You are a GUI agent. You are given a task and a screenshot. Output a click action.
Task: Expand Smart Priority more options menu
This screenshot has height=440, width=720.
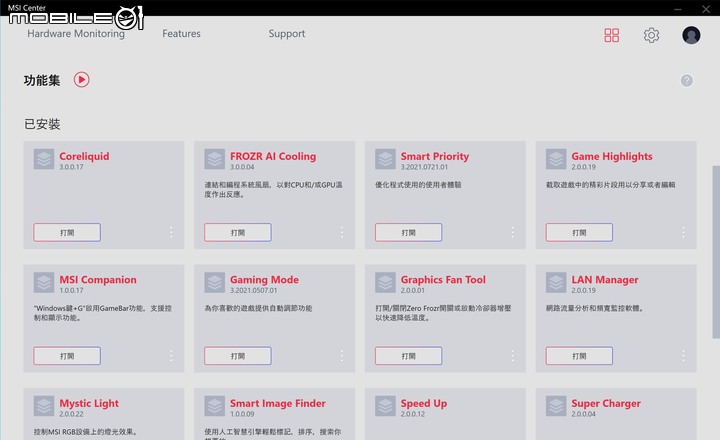click(513, 232)
